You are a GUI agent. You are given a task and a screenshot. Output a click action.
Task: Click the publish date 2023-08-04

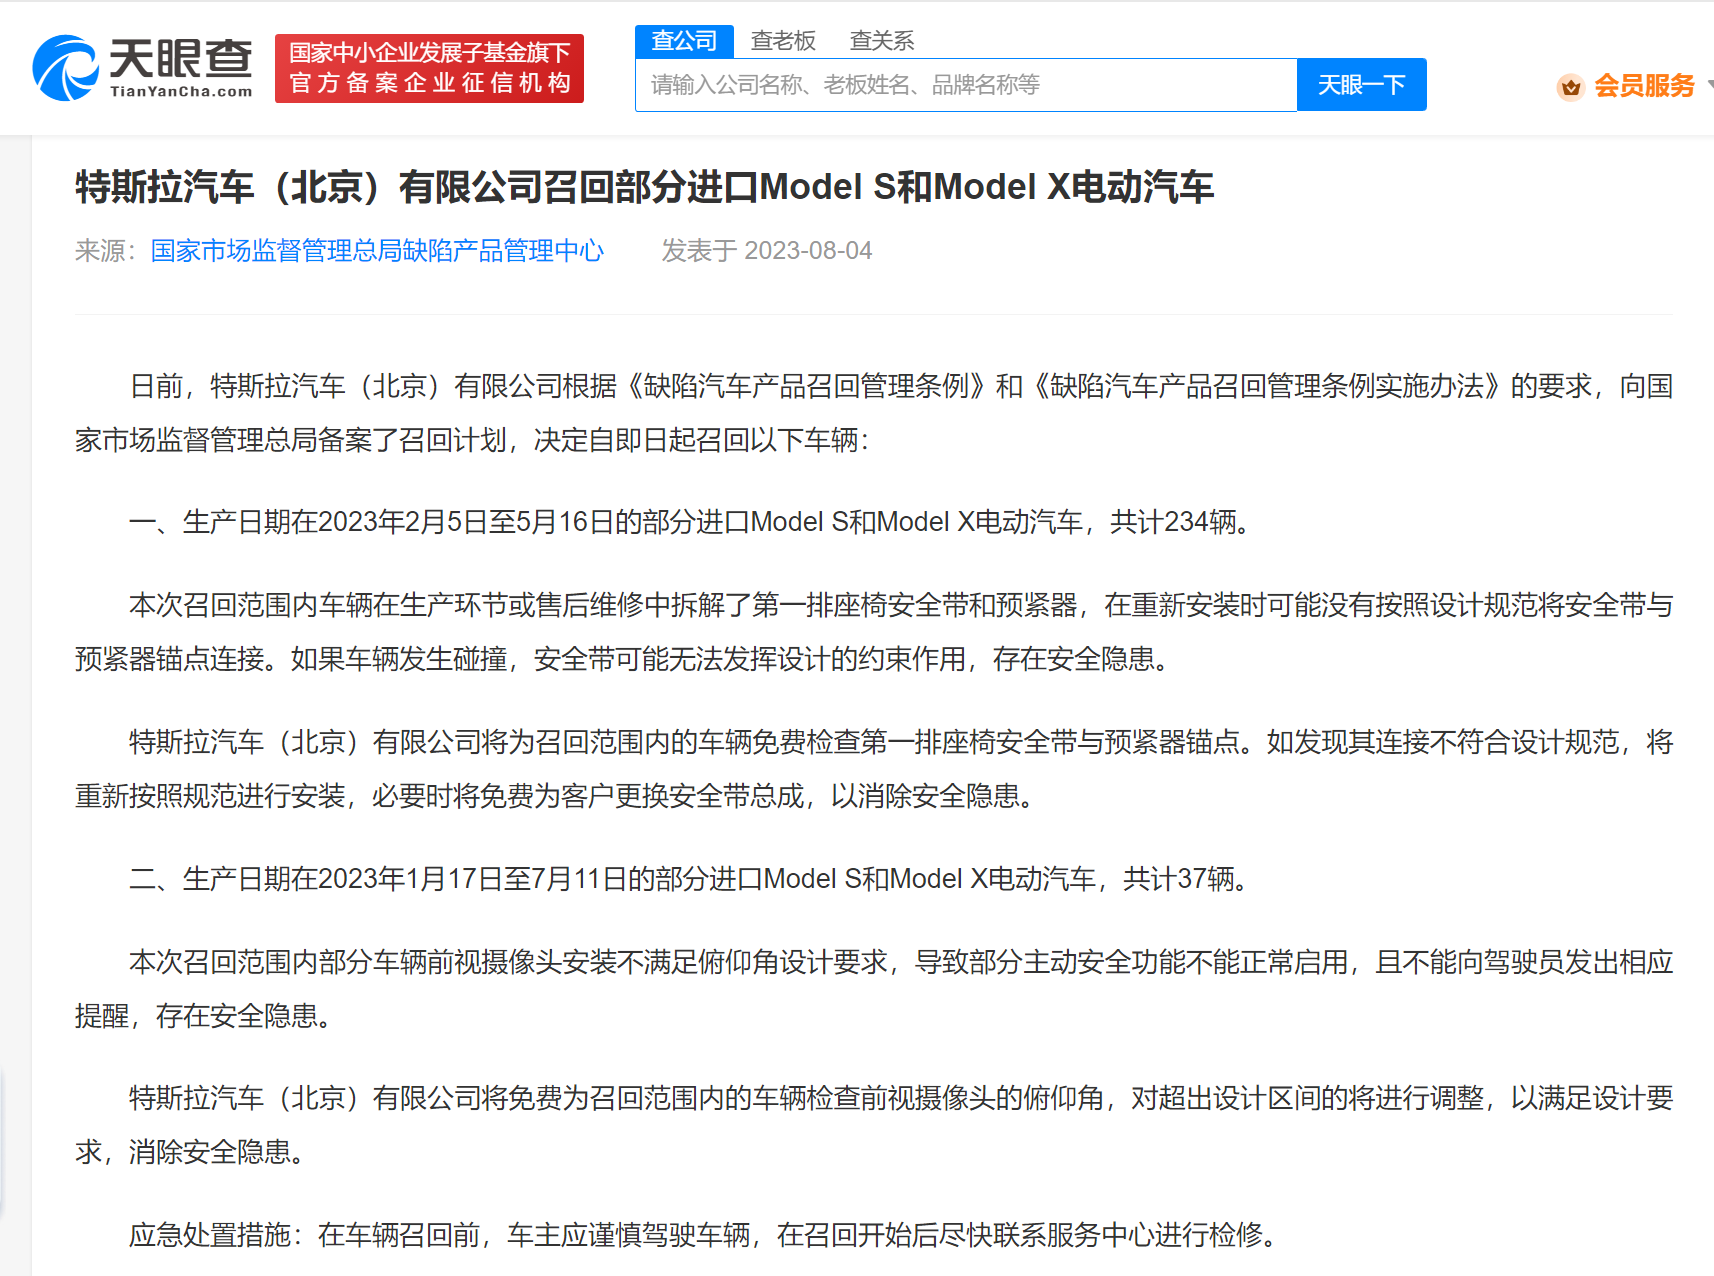(808, 250)
